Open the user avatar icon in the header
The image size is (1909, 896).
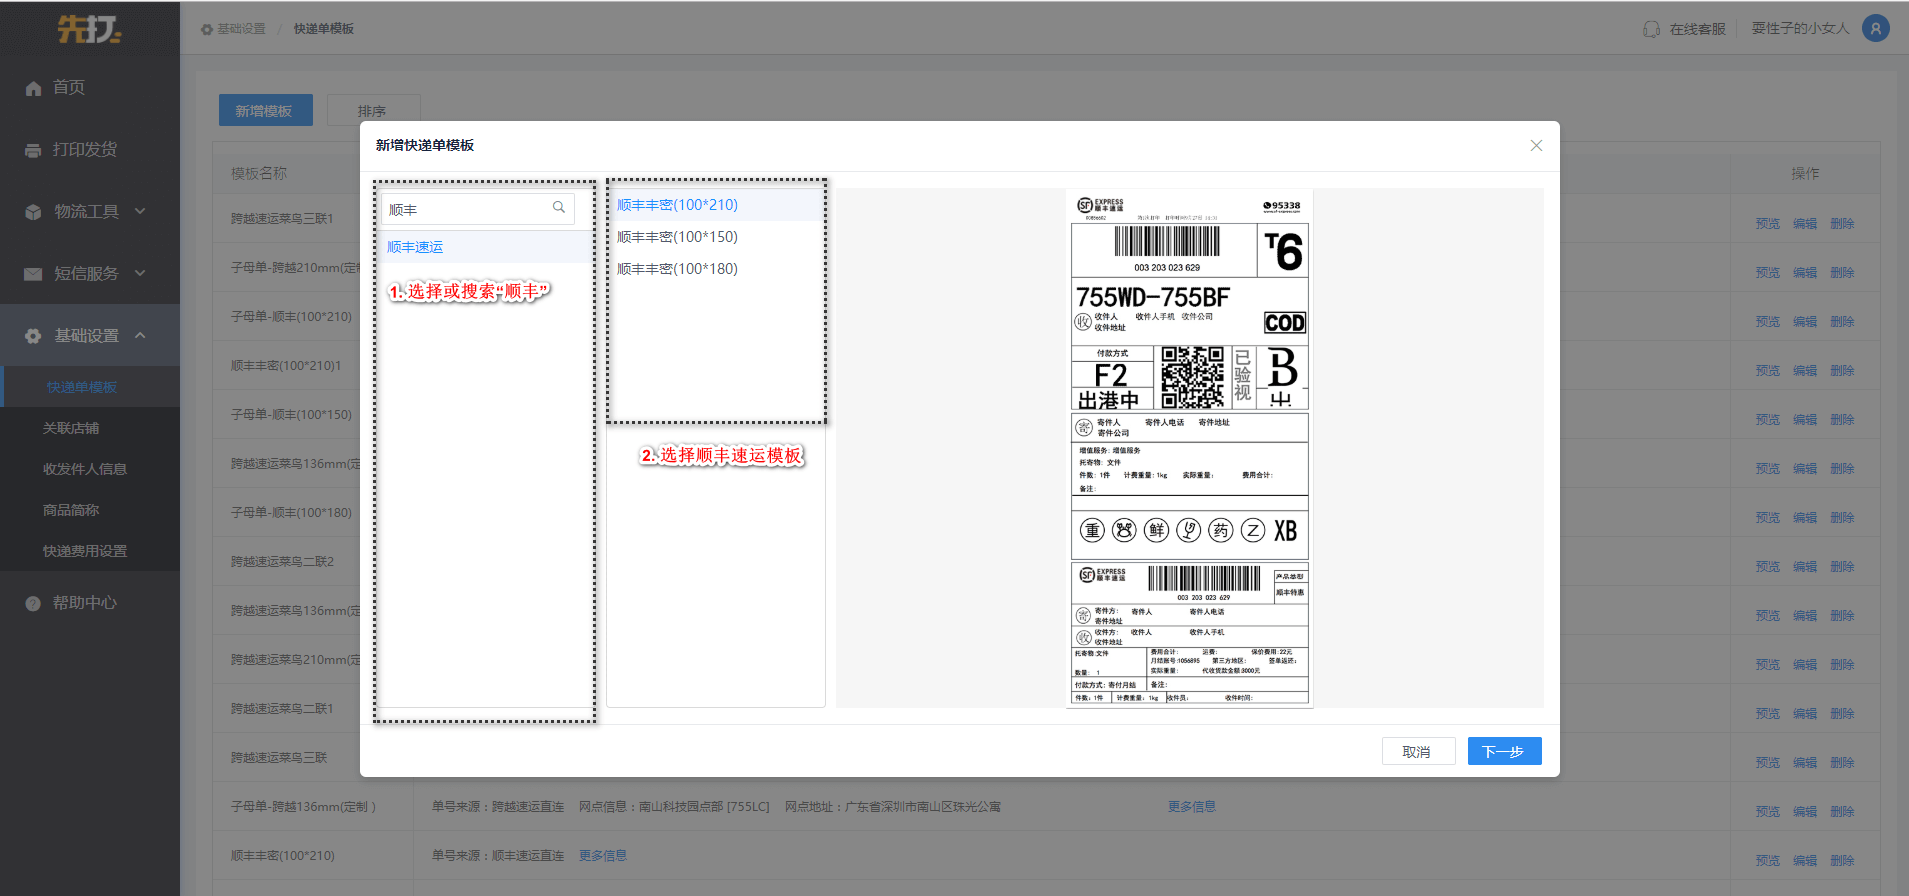click(x=1876, y=28)
